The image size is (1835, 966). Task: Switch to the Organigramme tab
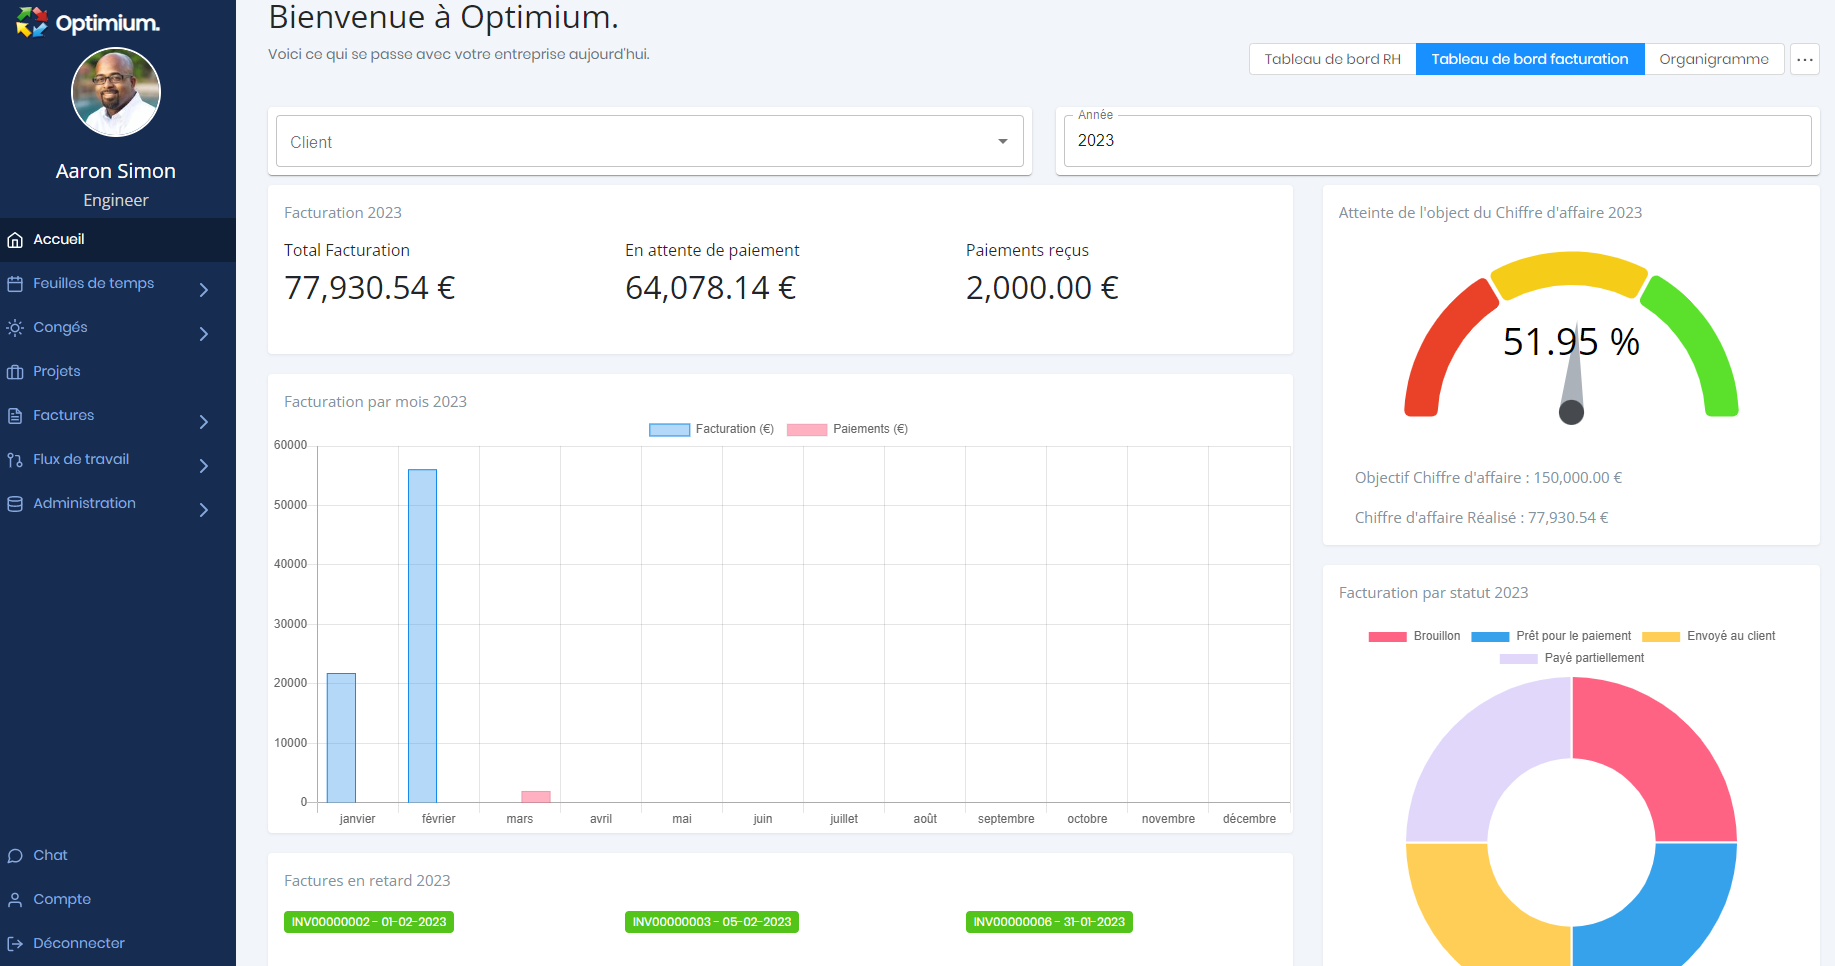[1713, 59]
